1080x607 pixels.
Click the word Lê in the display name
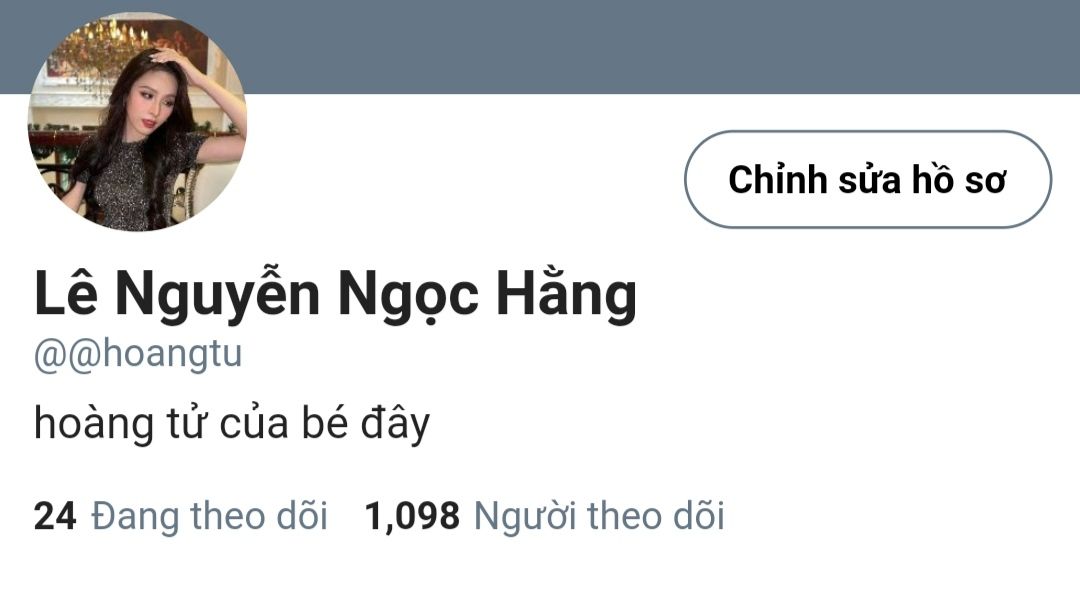click(65, 292)
